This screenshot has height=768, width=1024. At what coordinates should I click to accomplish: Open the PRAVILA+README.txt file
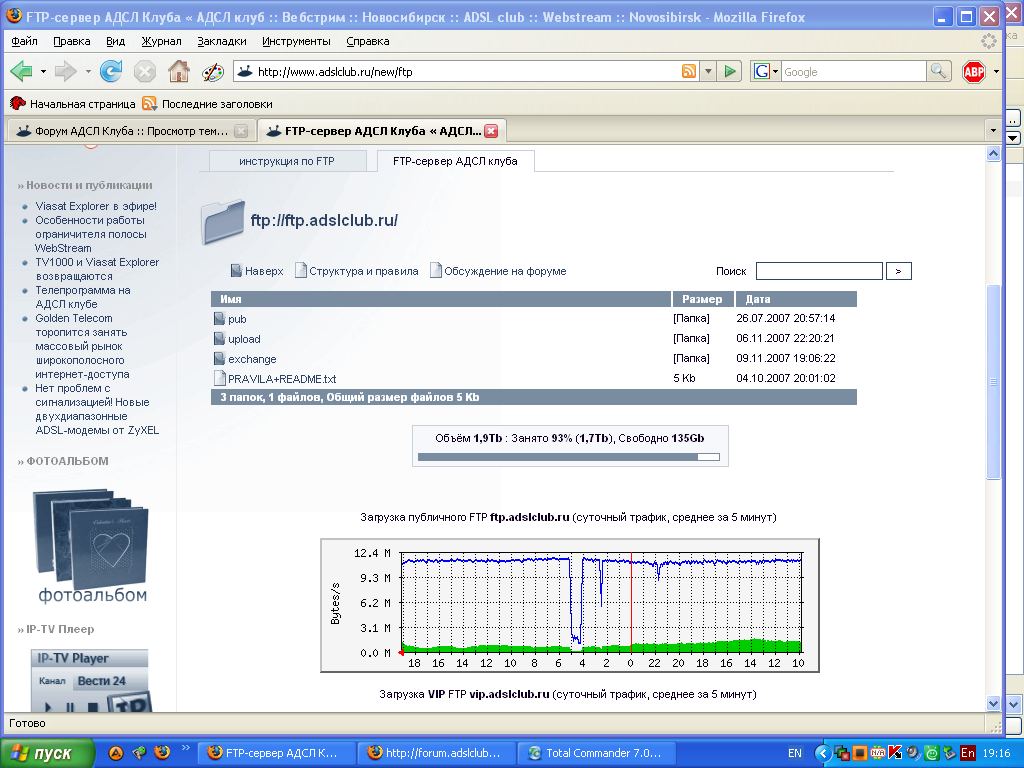[x=282, y=379]
